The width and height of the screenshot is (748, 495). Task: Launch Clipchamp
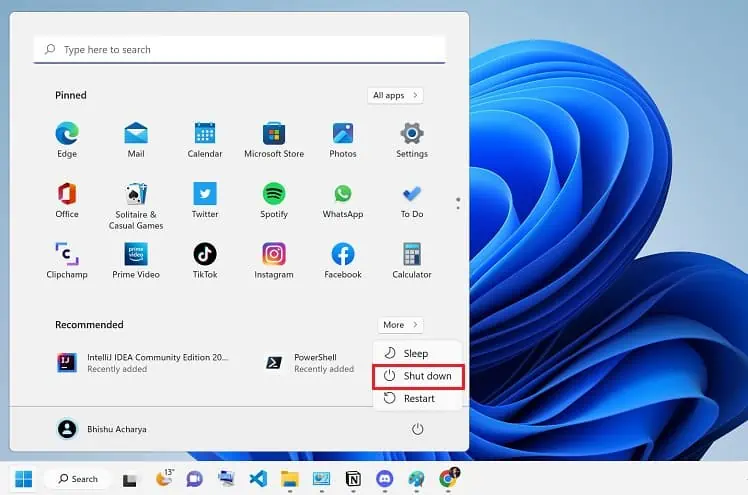[x=67, y=260]
